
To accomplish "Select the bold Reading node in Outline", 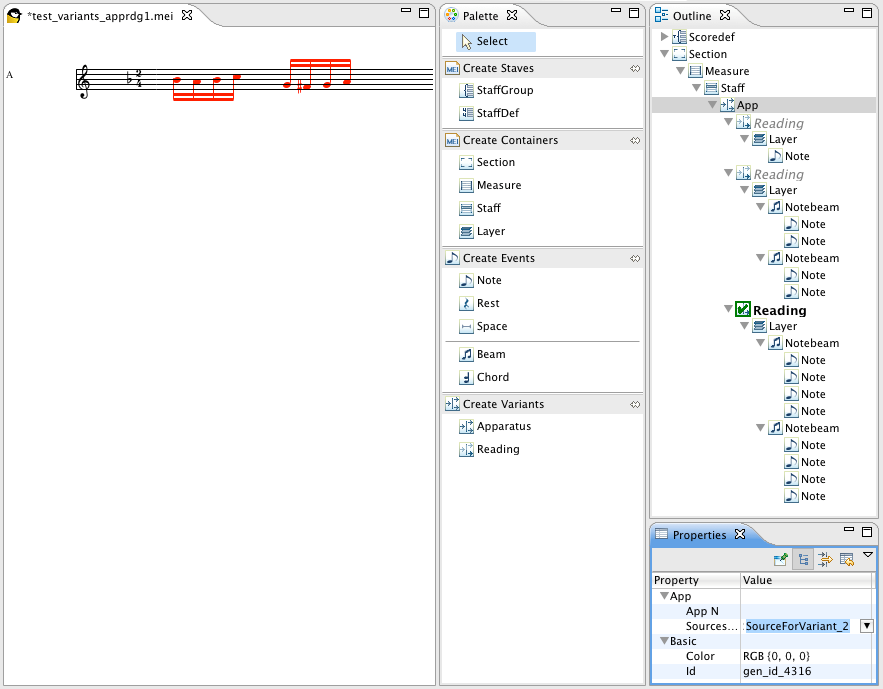I will 779,310.
